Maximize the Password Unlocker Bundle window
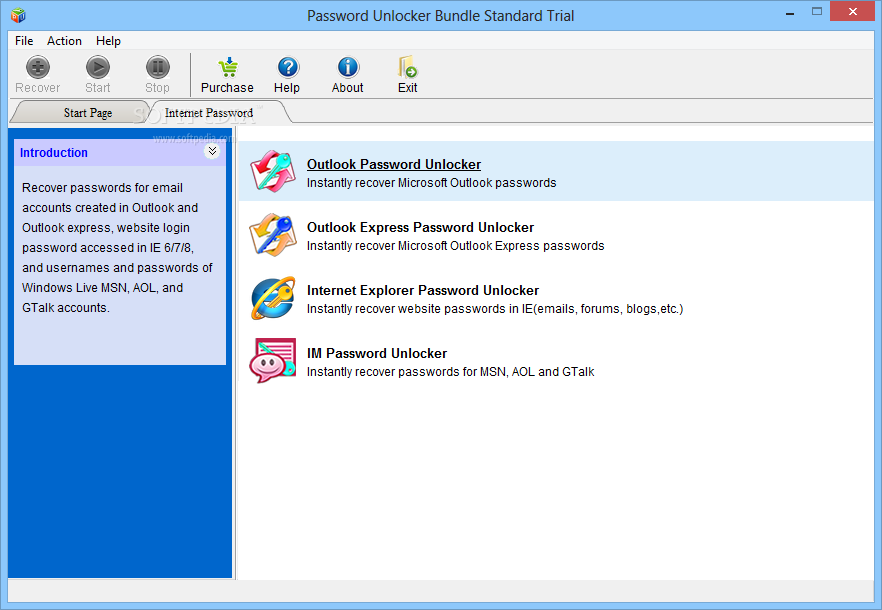Image resolution: width=882 pixels, height=610 pixels. (817, 12)
